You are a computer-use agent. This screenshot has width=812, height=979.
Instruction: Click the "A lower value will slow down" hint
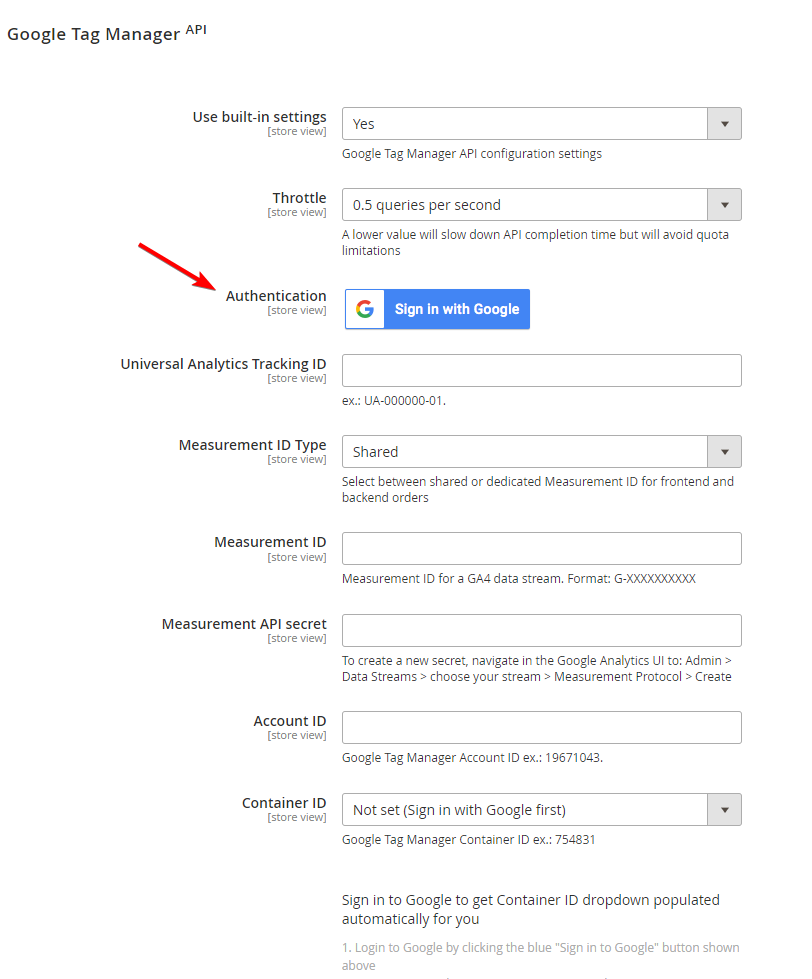click(536, 242)
